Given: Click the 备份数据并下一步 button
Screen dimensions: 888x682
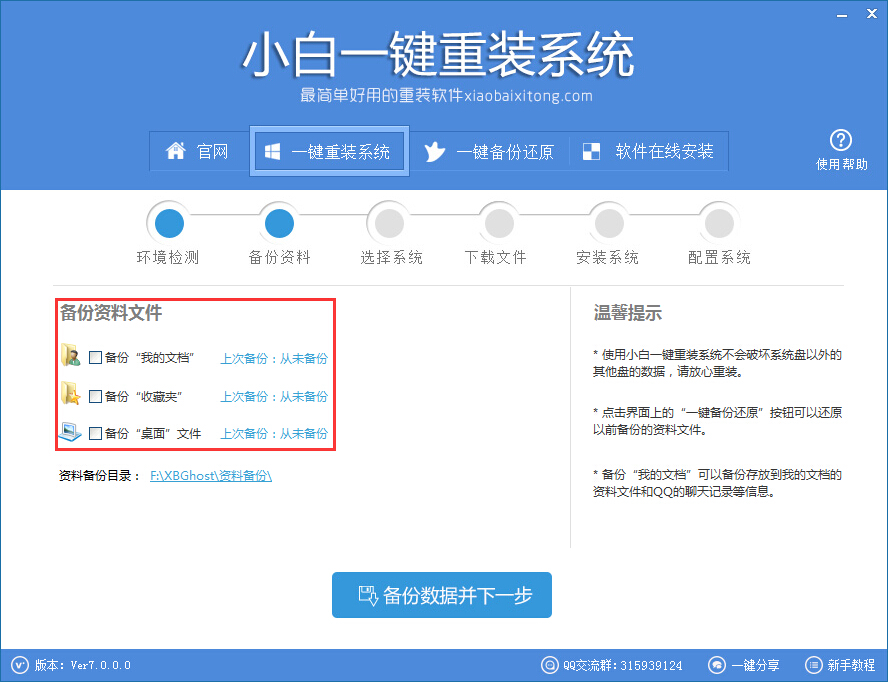Looking at the screenshot, I should pos(441,596).
